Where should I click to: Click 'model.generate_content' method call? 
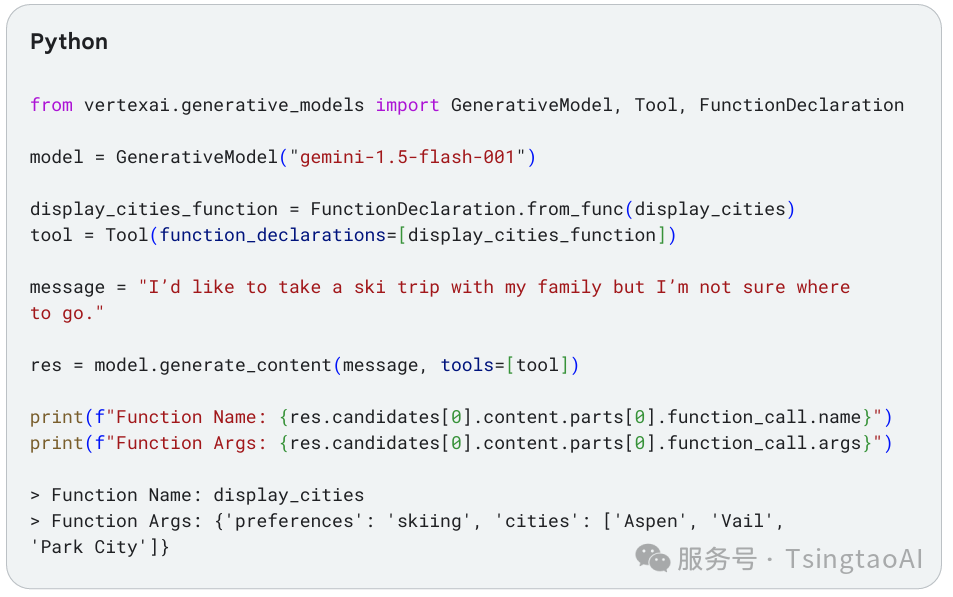point(213,365)
